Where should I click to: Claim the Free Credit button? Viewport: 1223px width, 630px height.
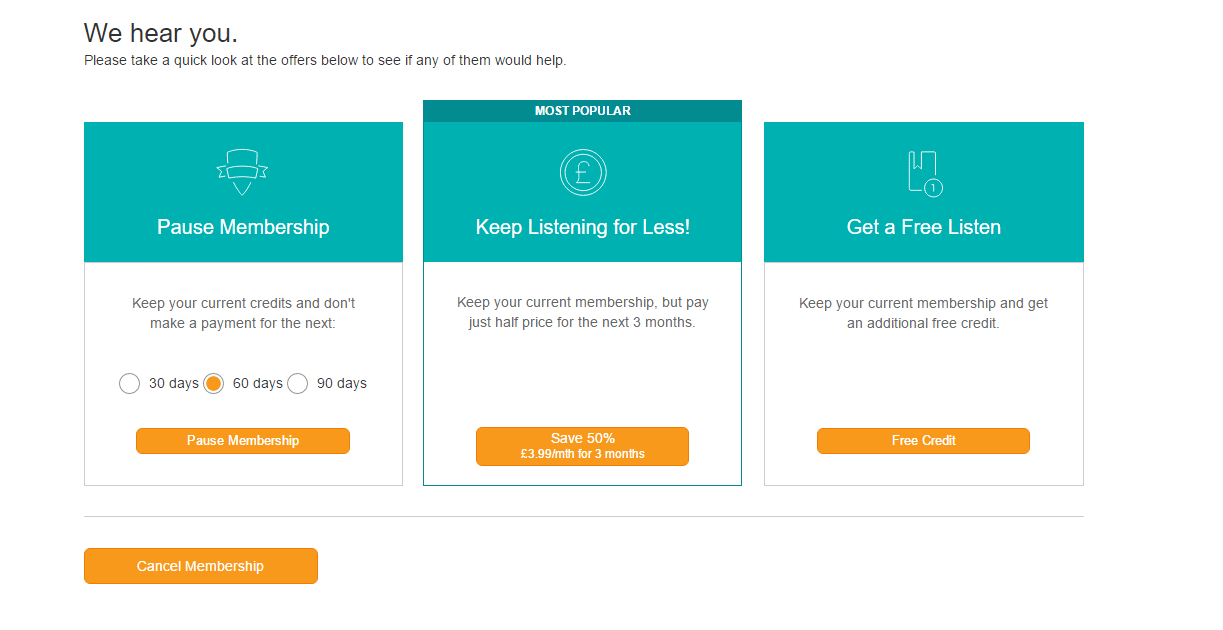coord(923,441)
